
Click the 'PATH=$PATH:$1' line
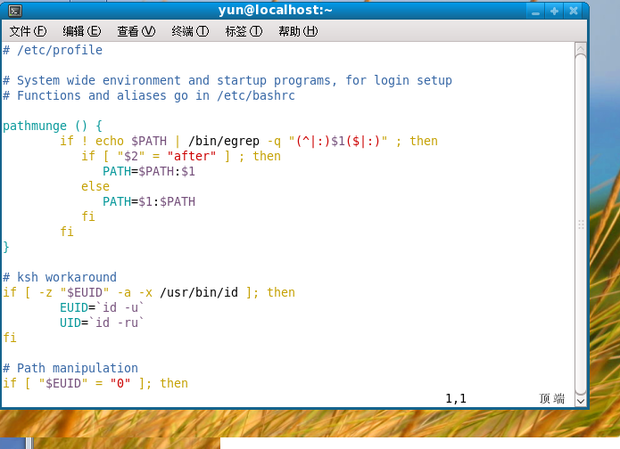[149, 172]
